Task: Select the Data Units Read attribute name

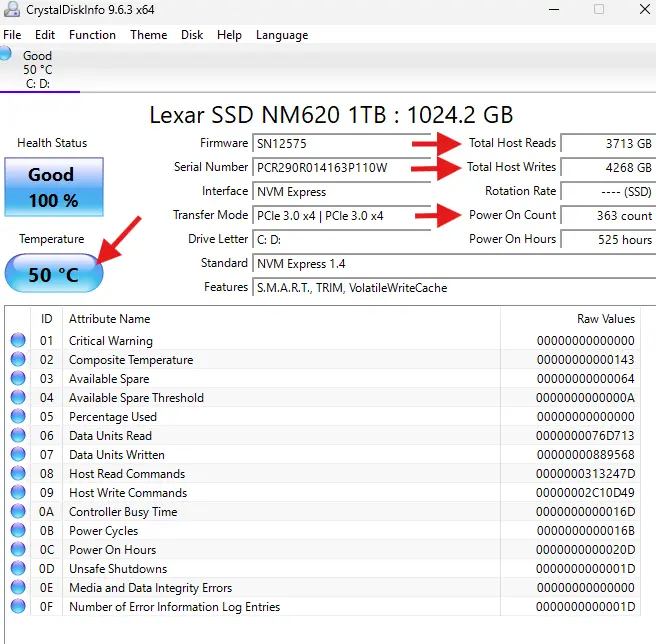Action: click(110, 436)
